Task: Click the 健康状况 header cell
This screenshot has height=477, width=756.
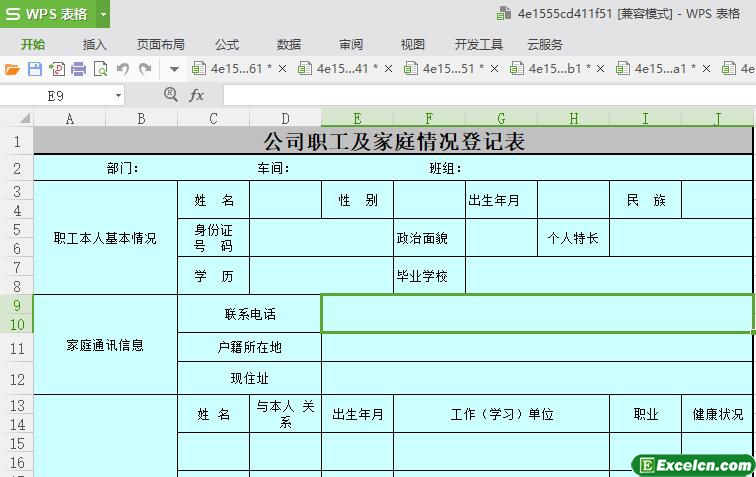Action: [x=717, y=414]
